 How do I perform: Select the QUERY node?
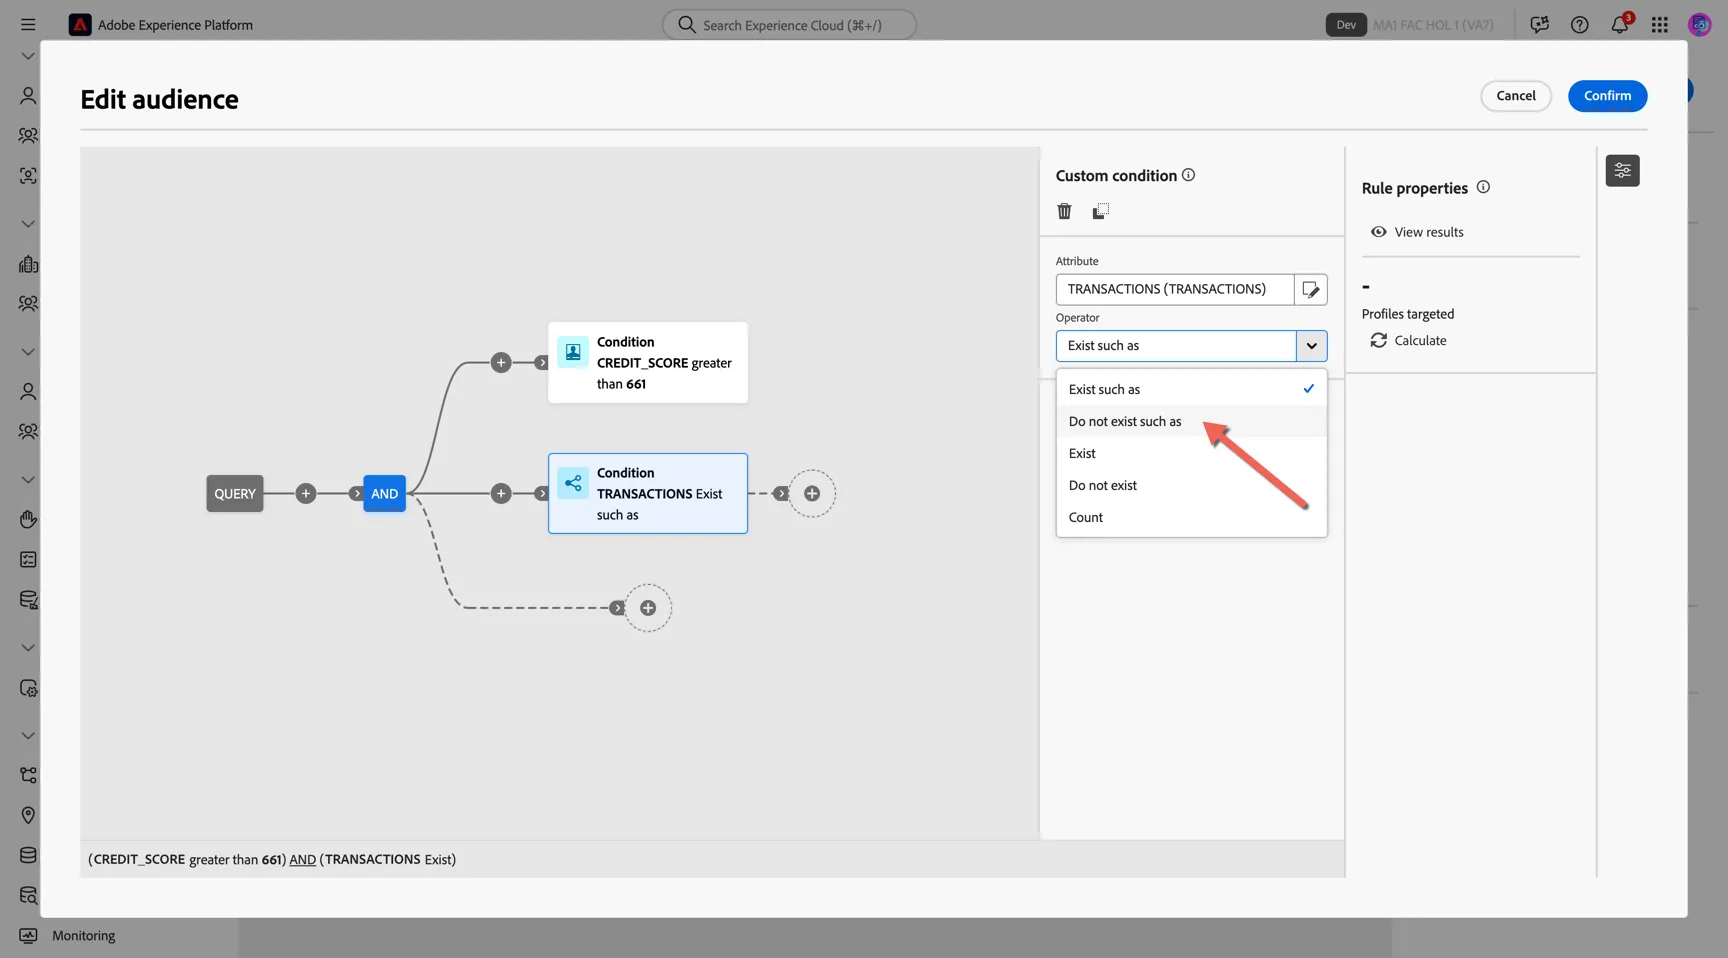(x=235, y=493)
